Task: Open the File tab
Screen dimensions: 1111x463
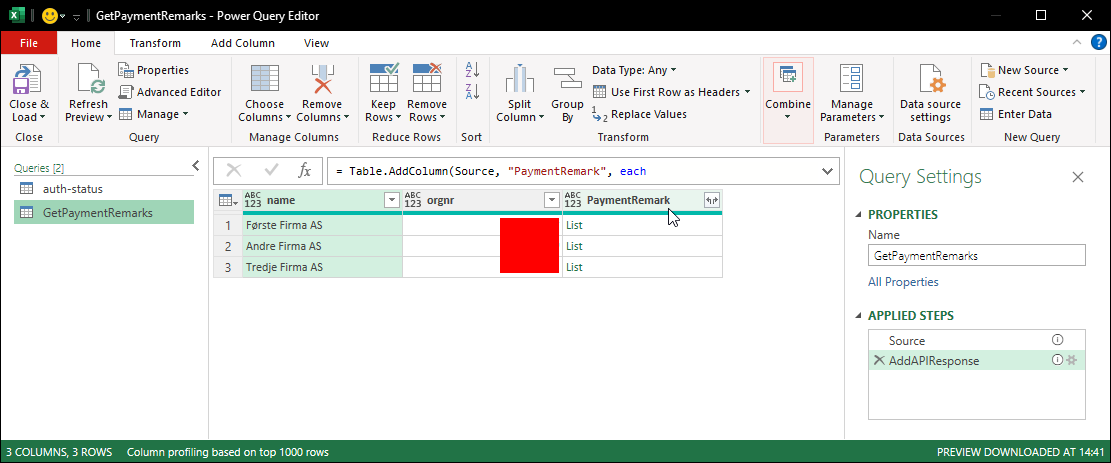Action: tap(29, 43)
